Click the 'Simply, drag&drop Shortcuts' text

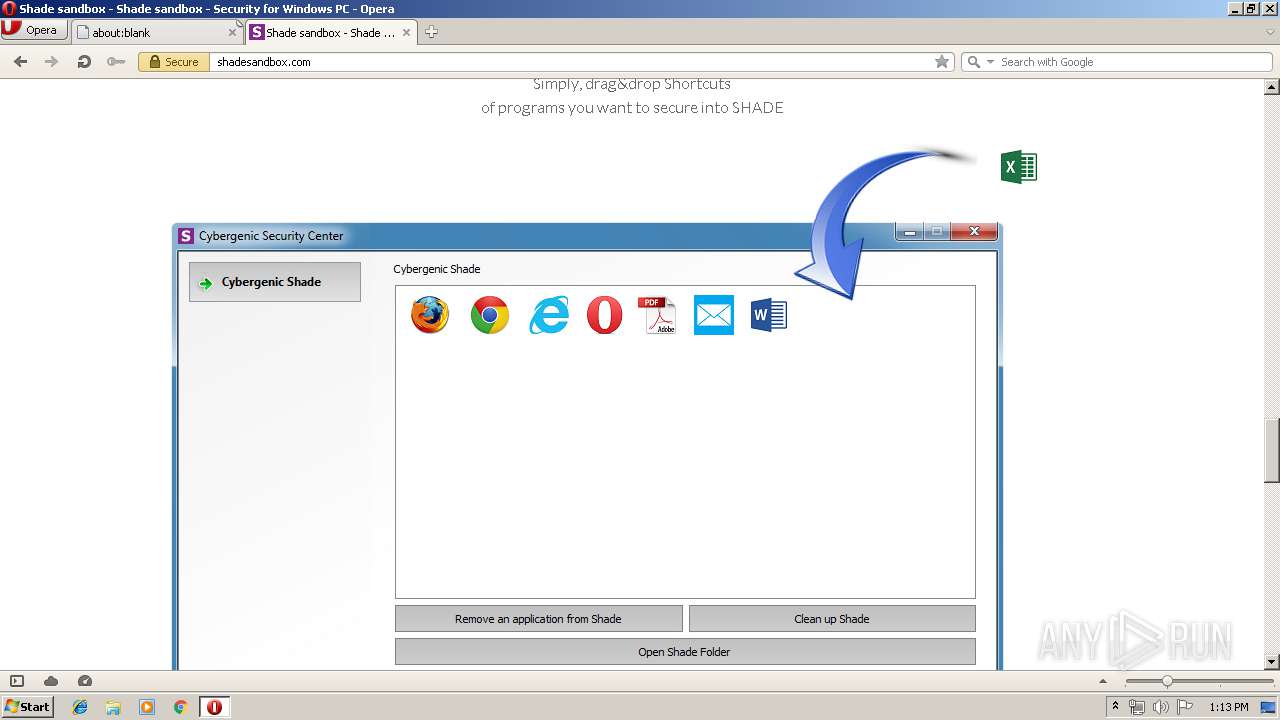coord(632,84)
